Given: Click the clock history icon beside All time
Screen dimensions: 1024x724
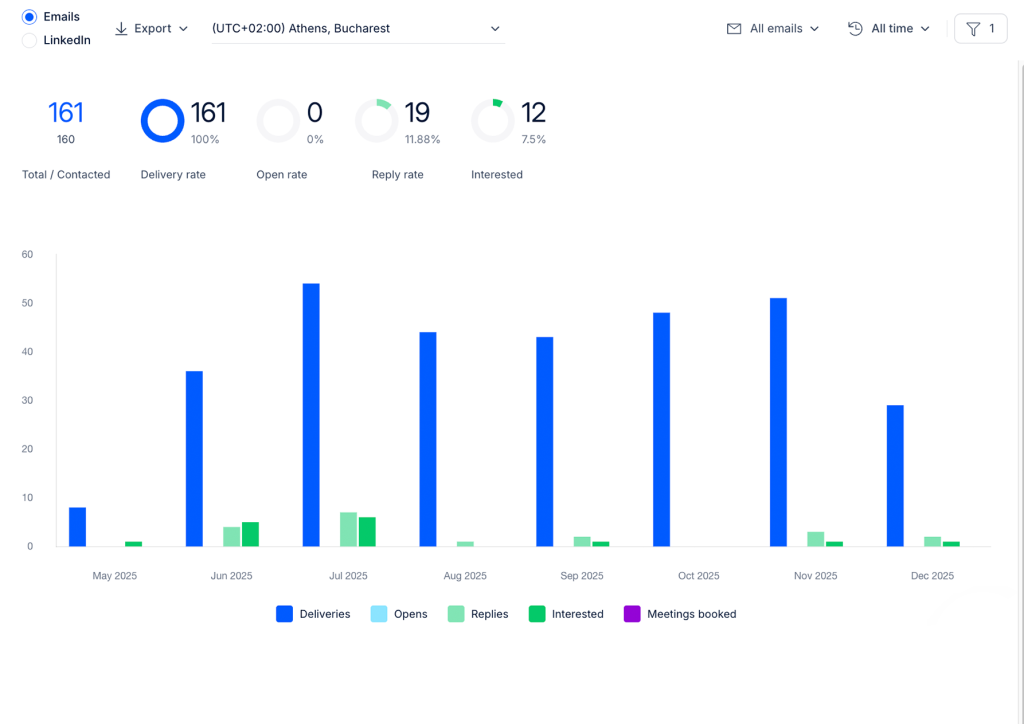Looking at the screenshot, I should [856, 29].
